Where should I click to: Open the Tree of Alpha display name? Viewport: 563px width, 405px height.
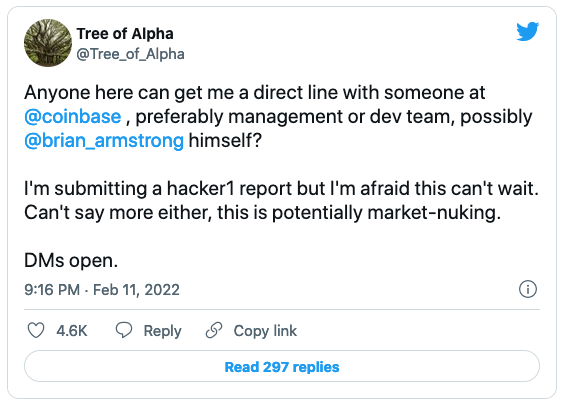125,34
